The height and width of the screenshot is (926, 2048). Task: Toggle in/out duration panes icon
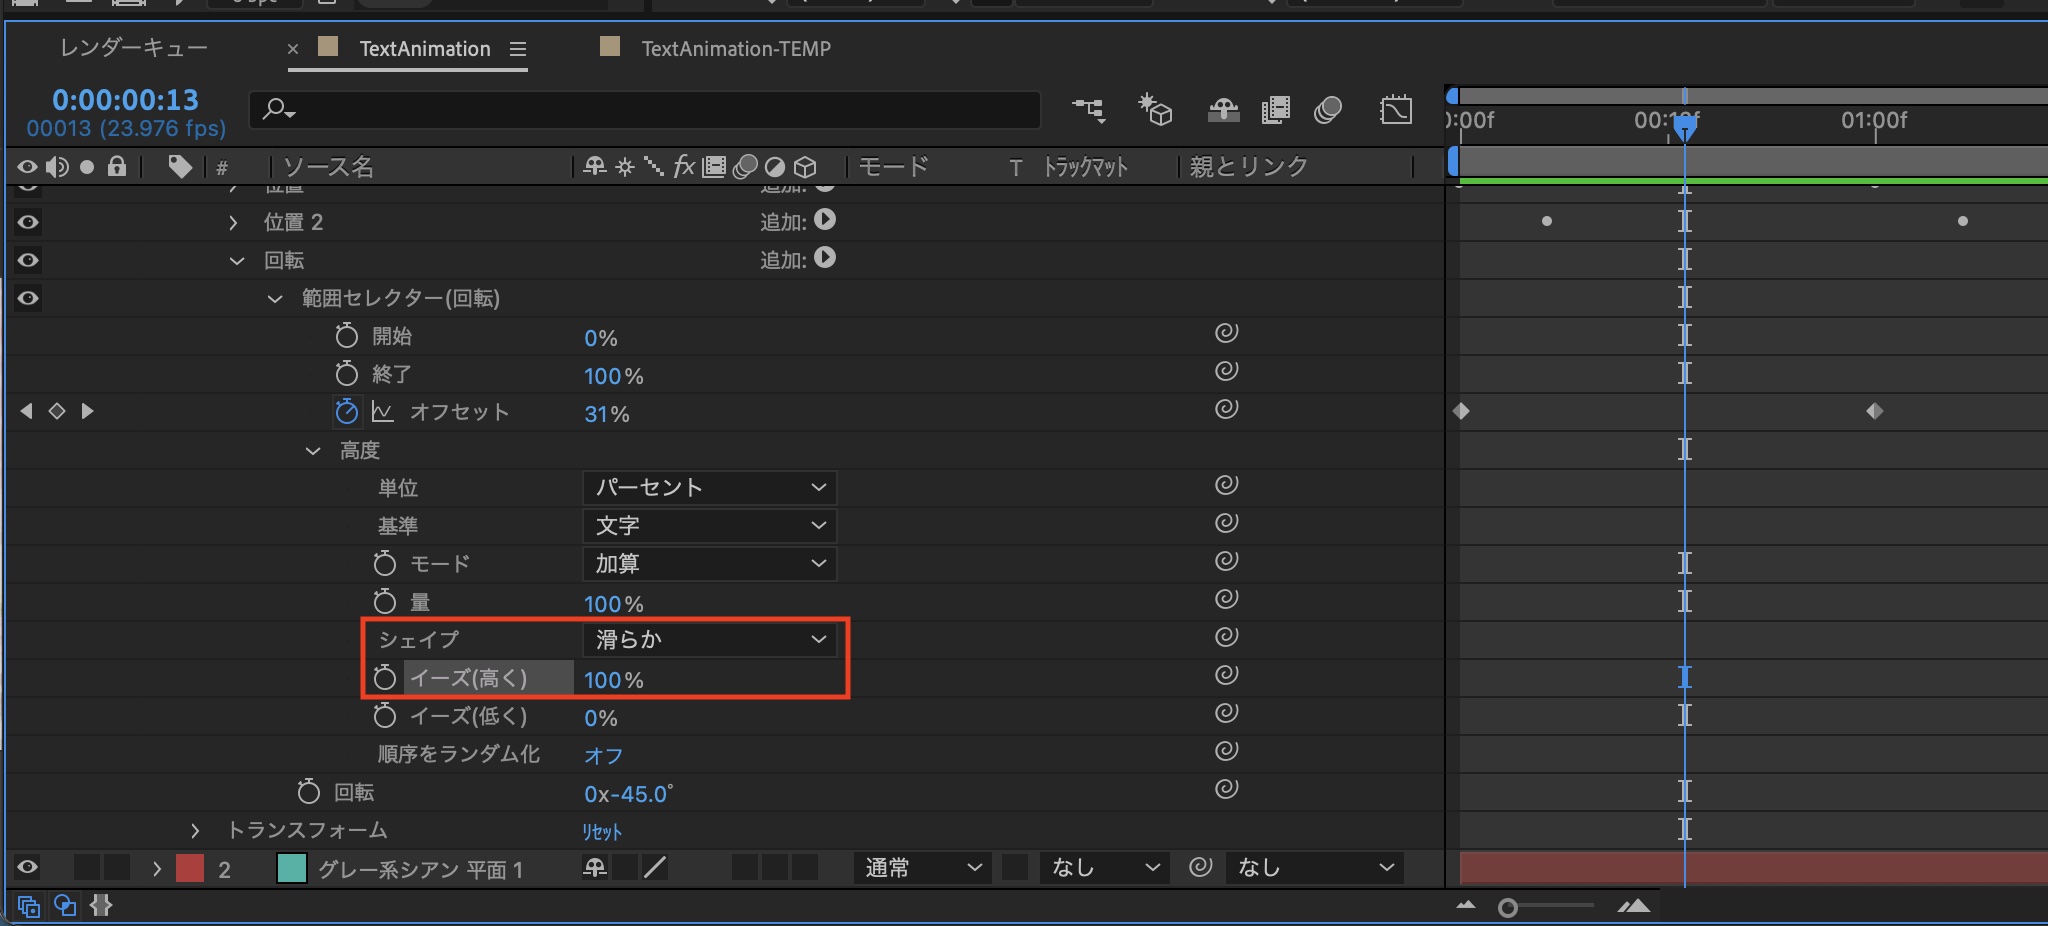pos(101,906)
